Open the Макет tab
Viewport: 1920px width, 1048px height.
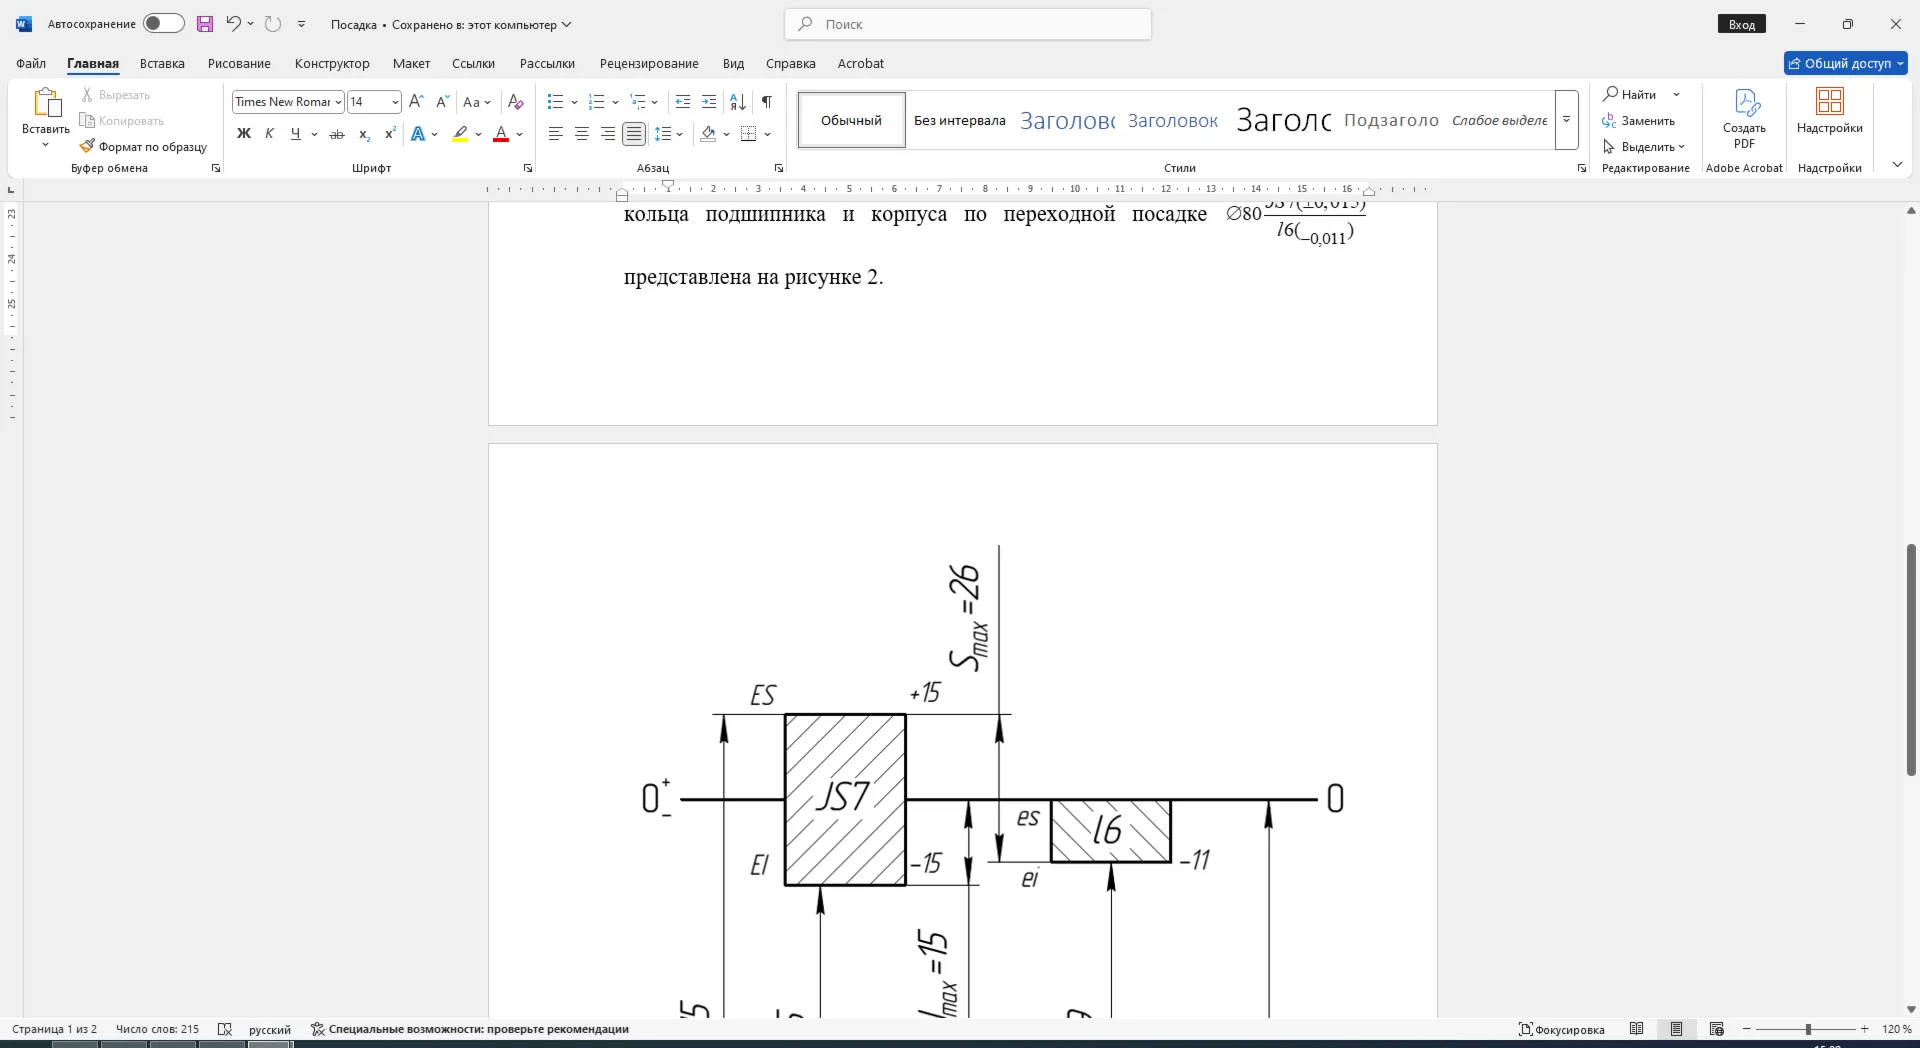pyautogui.click(x=411, y=63)
